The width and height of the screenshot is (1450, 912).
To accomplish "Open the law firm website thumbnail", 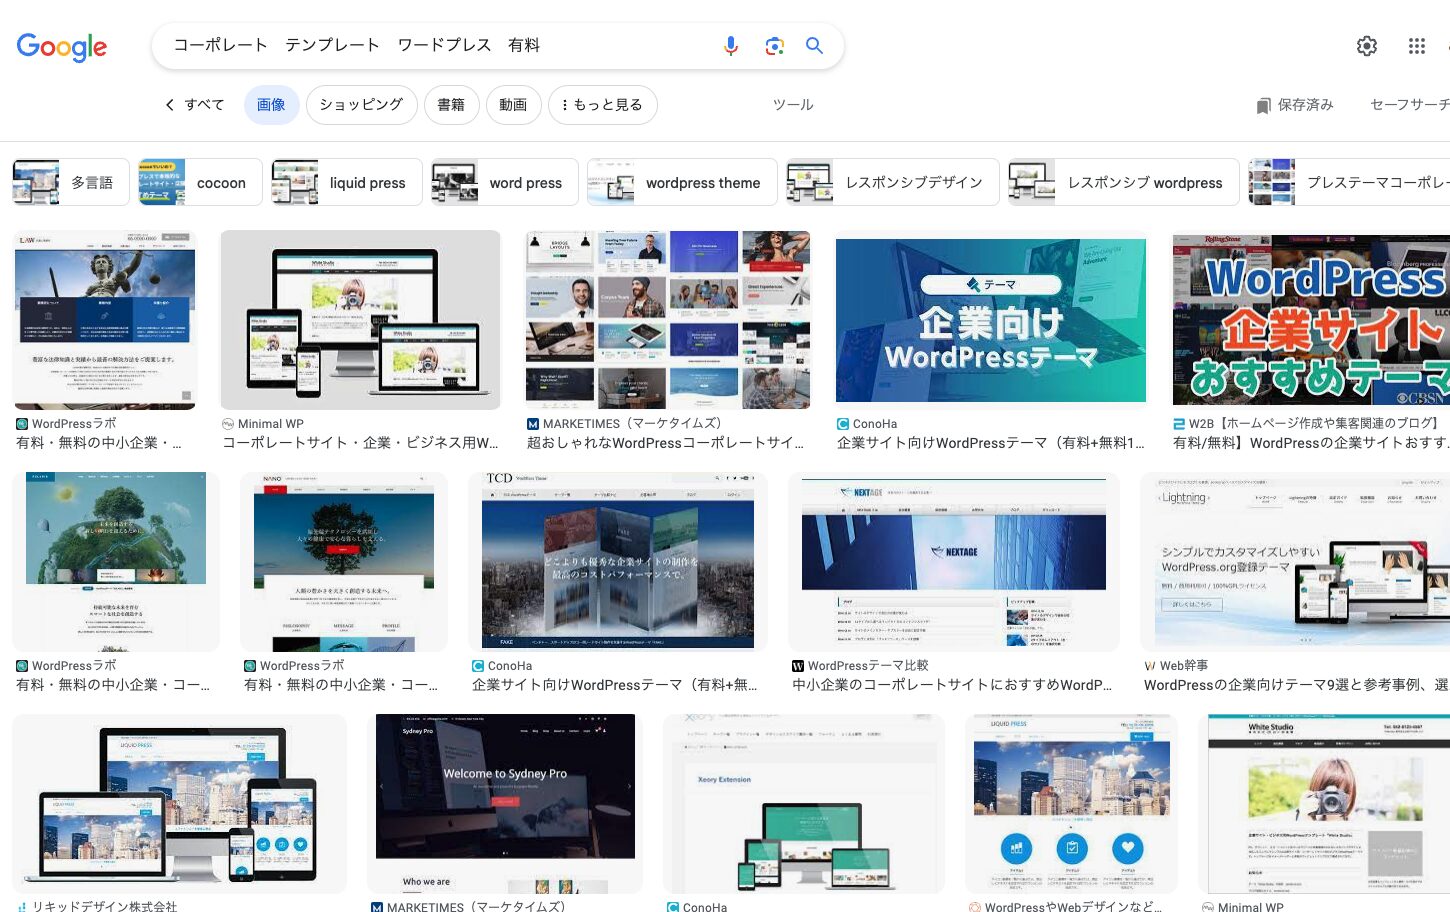I will (105, 320).
